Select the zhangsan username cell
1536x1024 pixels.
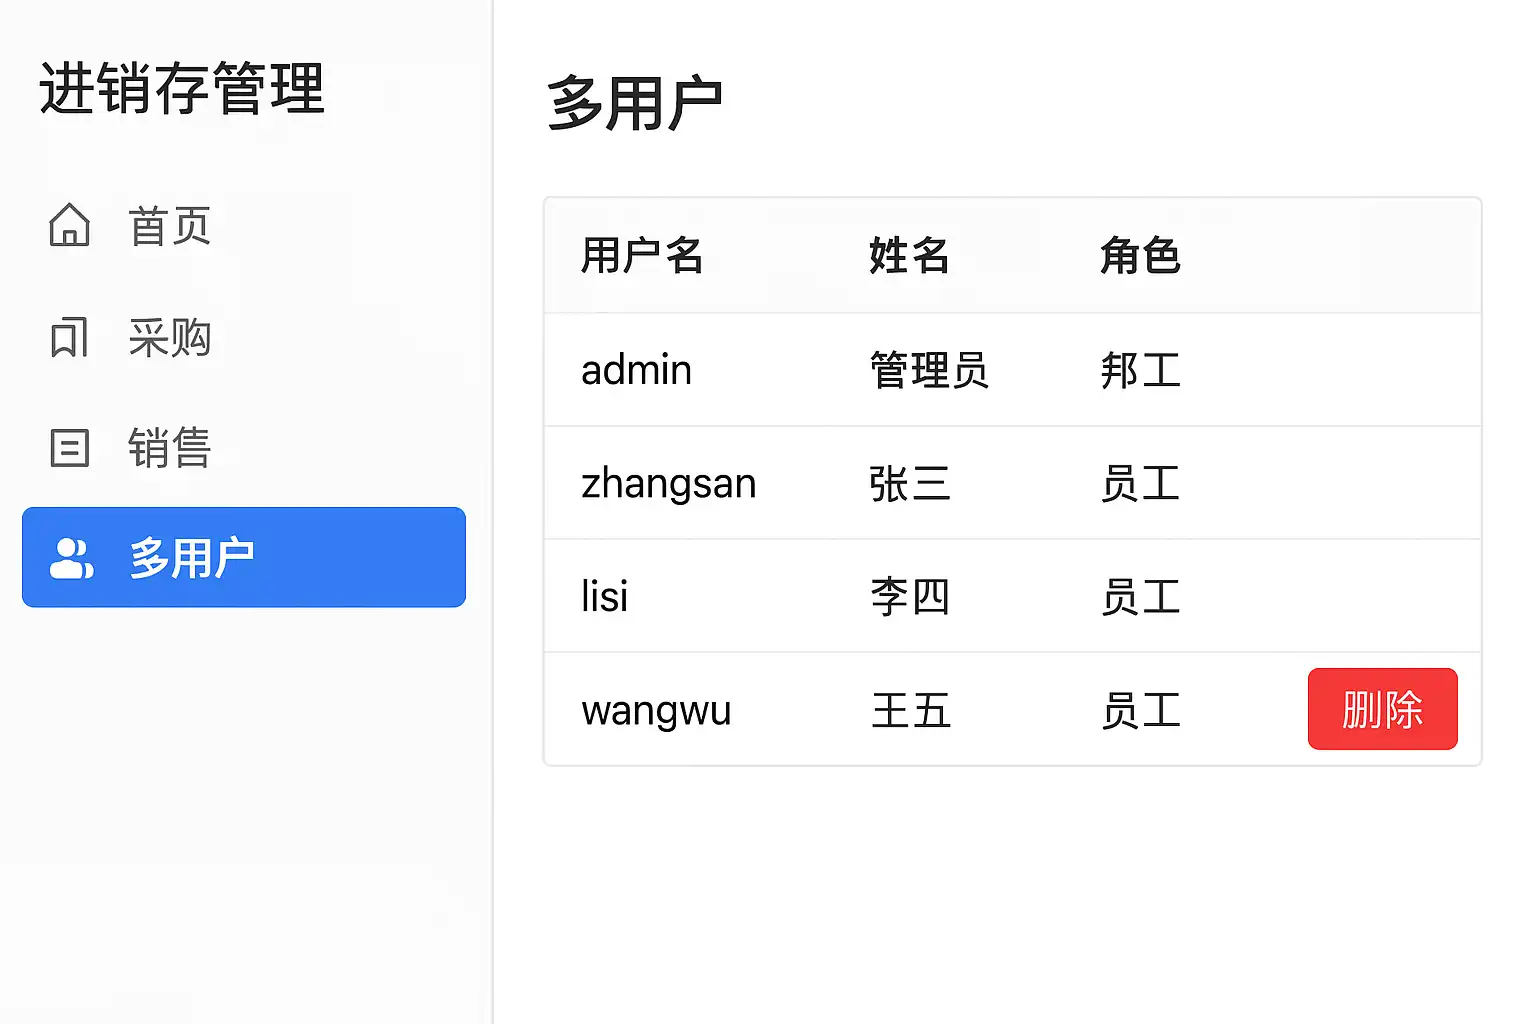point(668,484)
